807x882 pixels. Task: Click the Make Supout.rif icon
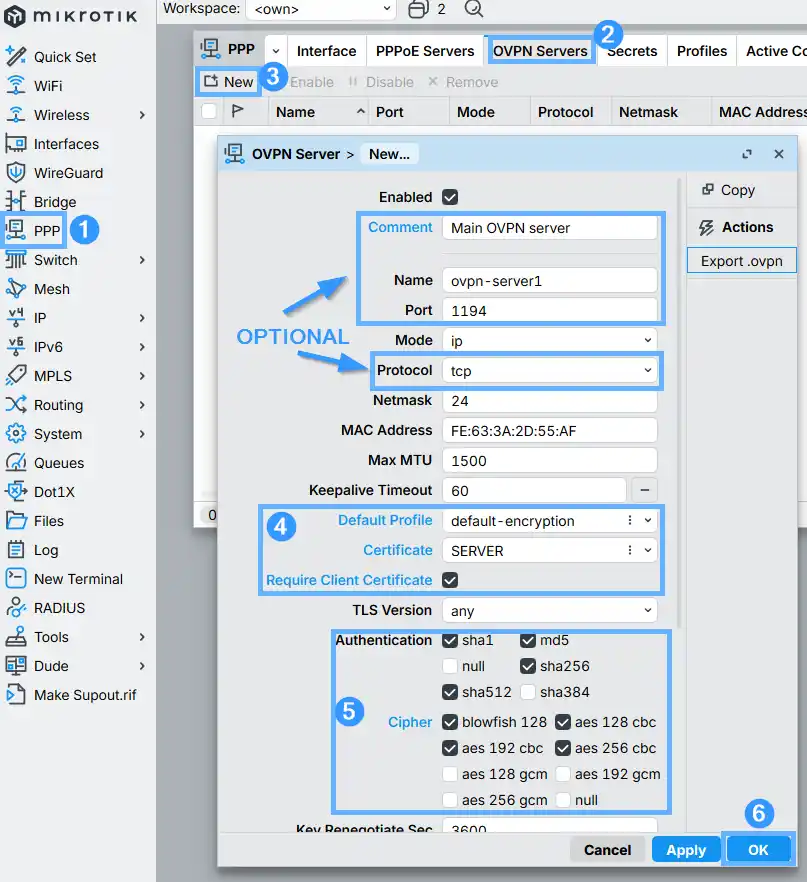[16, 695]
